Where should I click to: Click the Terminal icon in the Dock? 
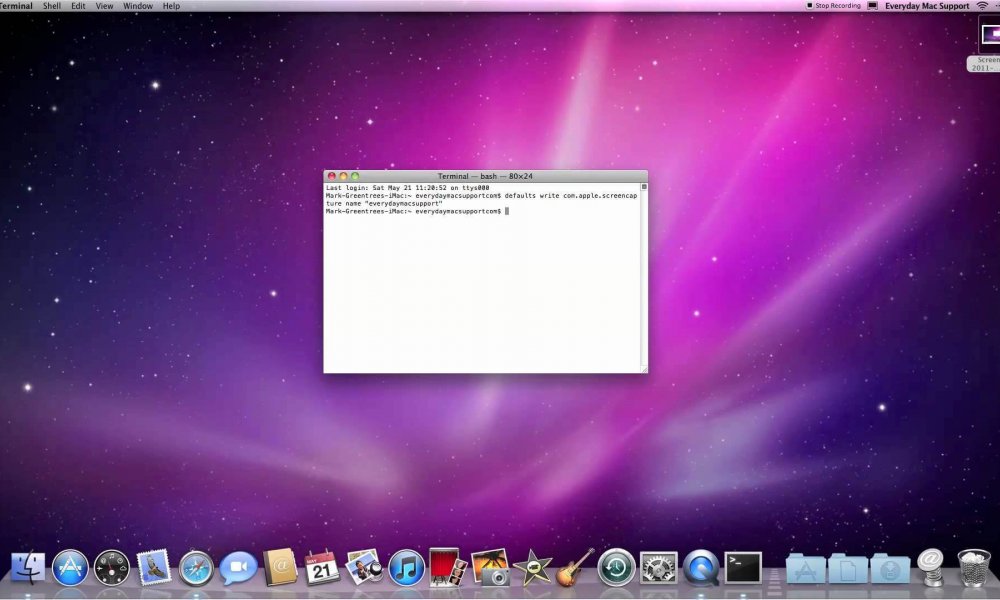tap(743, 568)
